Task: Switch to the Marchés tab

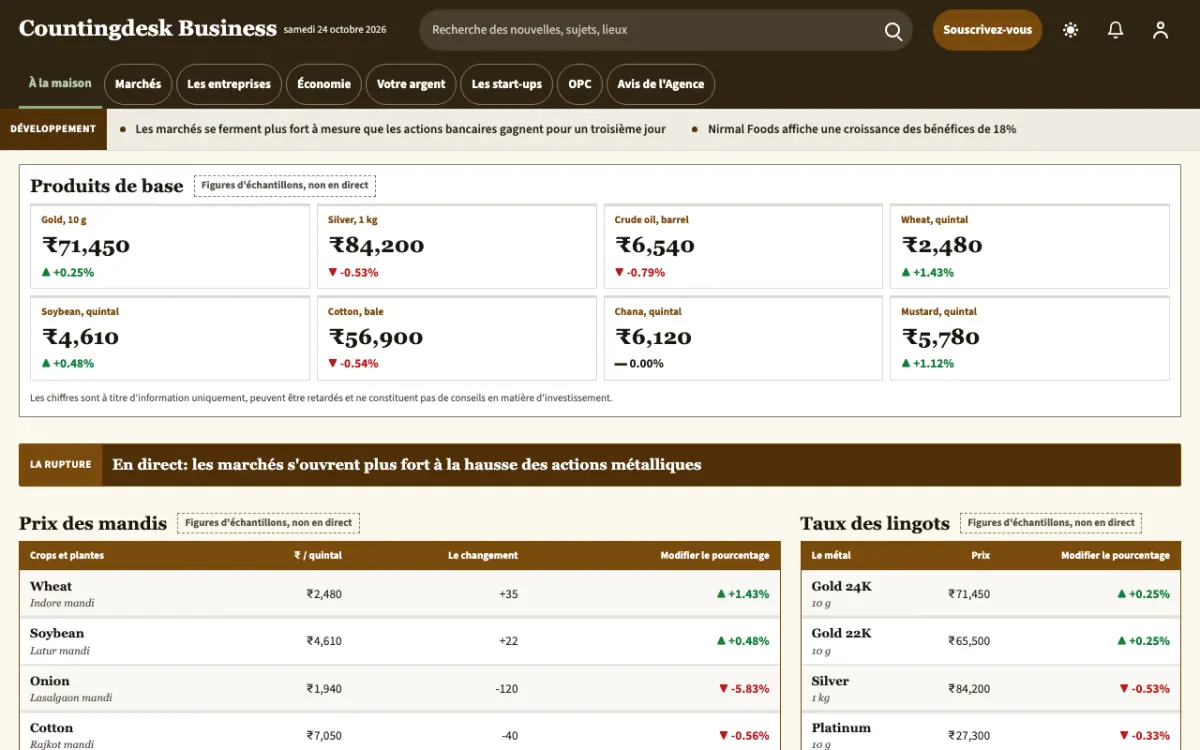Action: tap(138, 84)
